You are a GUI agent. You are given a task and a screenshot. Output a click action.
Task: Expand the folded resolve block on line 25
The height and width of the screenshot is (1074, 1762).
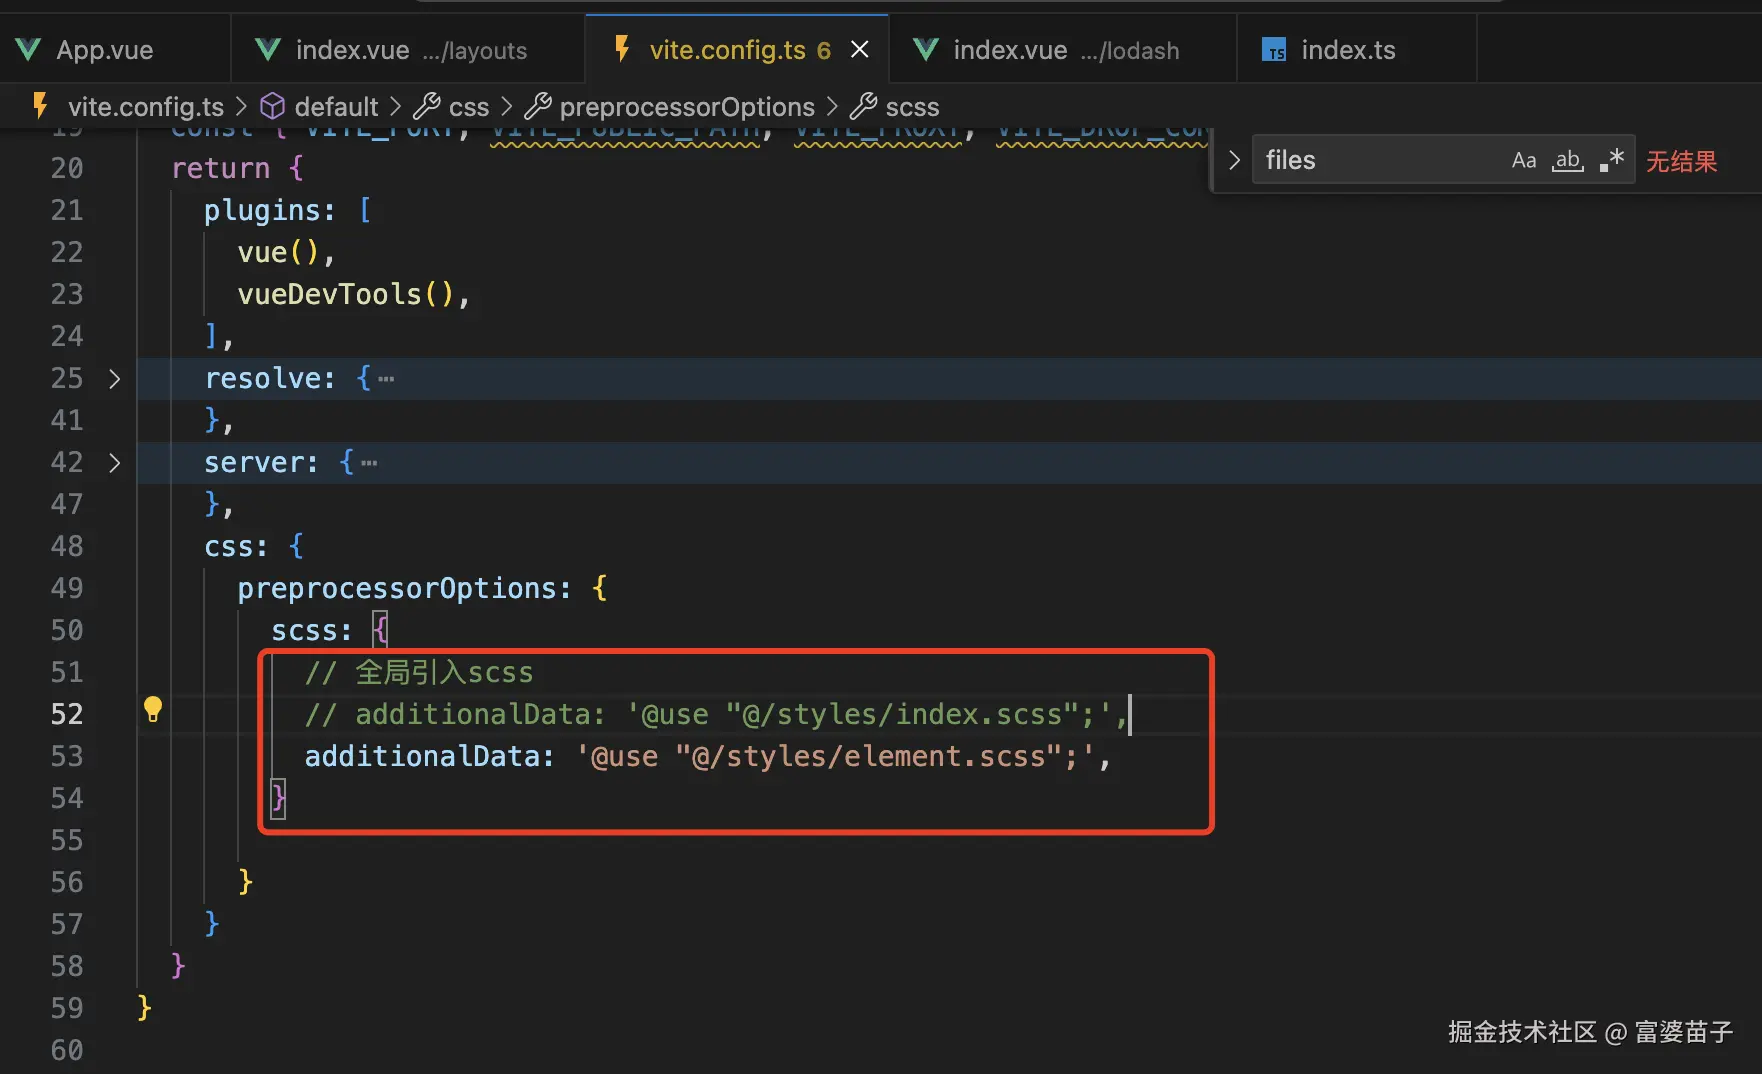tap(114, 378)
